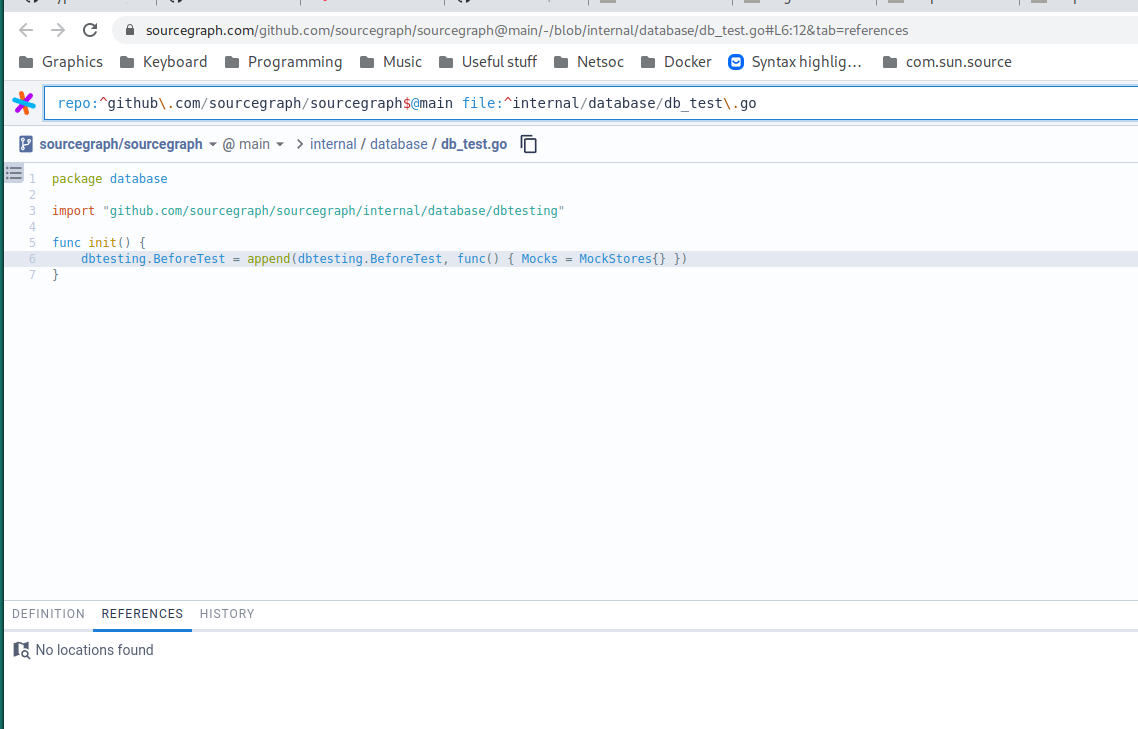
Task: Focus the Sourcegraph search query field
Action: pyautogui.click(x=589, y=103)
